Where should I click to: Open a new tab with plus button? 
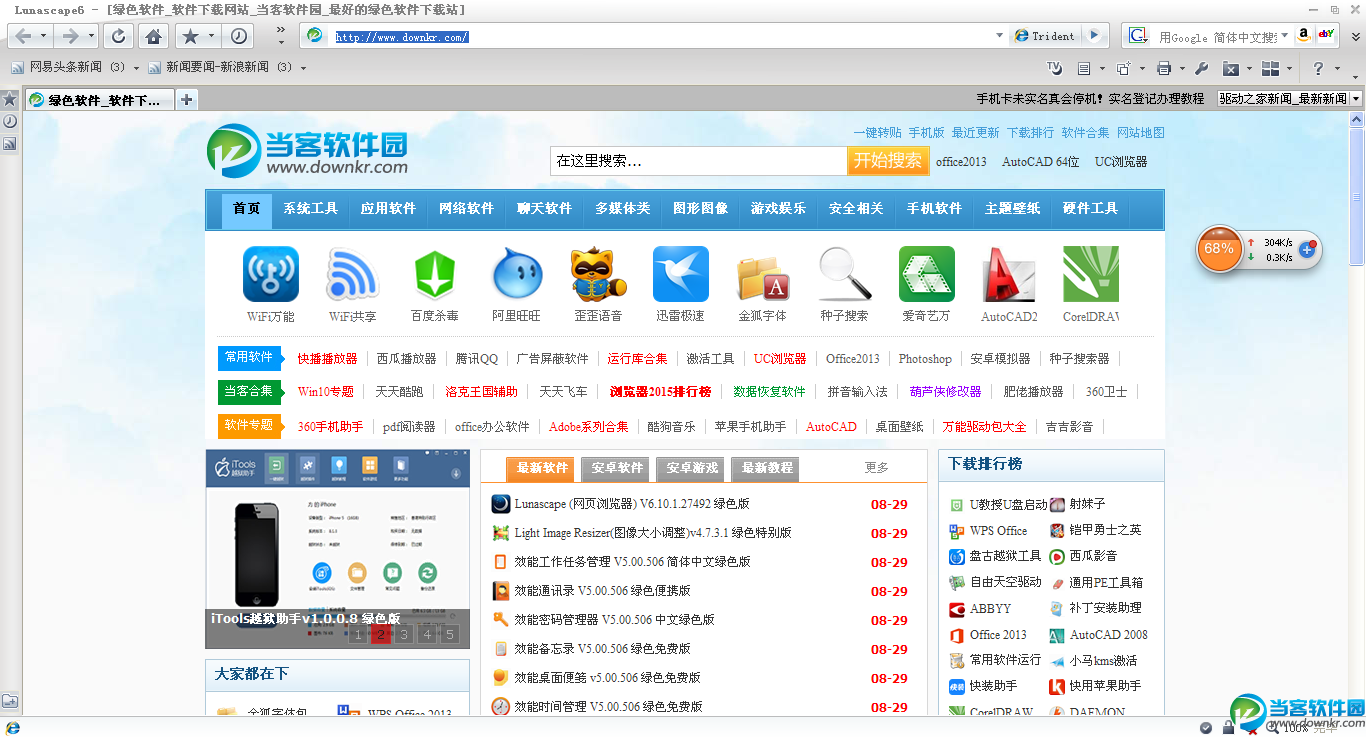point(186,99)
